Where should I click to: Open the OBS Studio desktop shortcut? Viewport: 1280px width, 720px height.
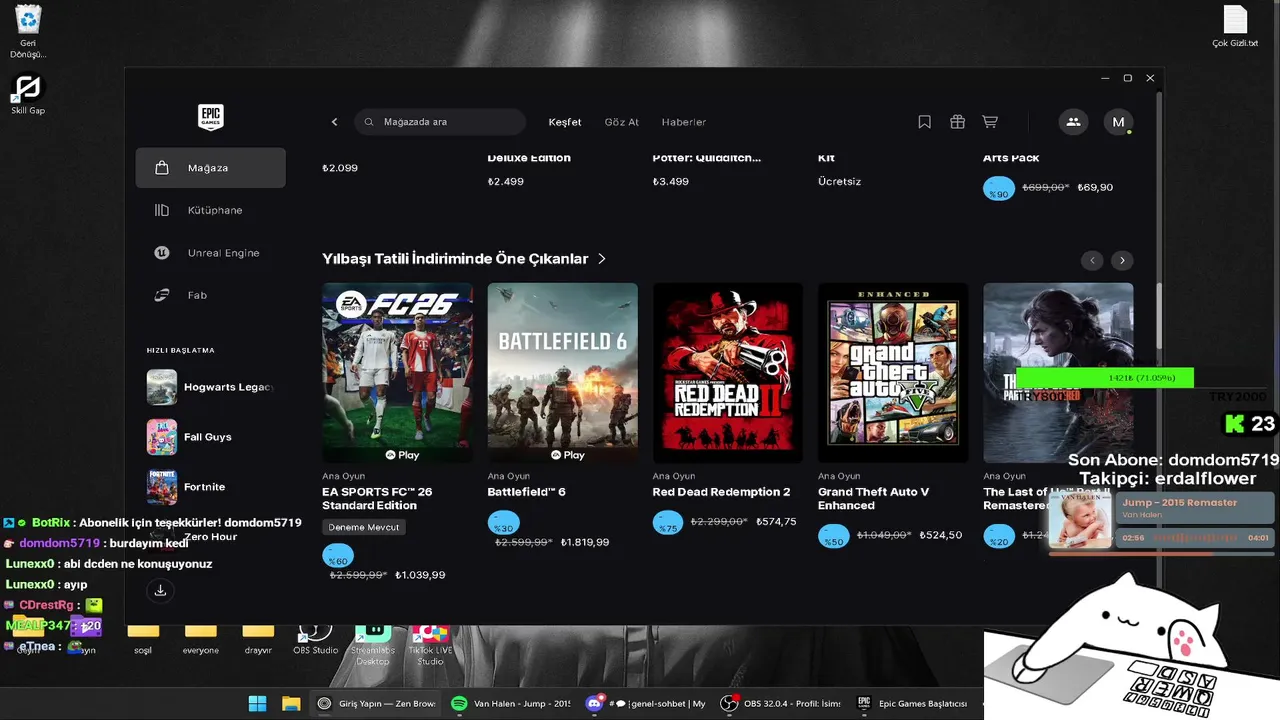pyautogui.click(x=315, y=640)
